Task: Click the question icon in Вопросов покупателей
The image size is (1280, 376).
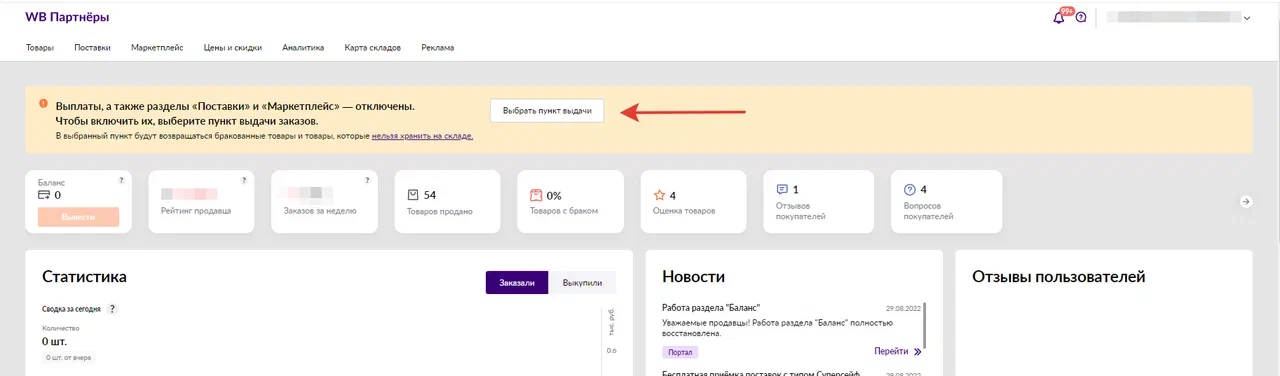Action: (x=910, y=189)
